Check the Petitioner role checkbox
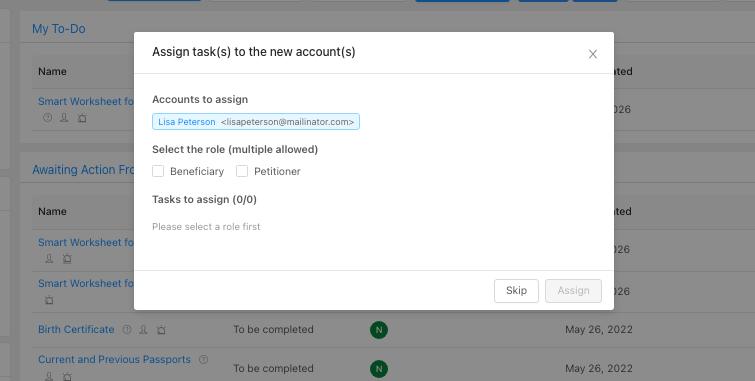The width and height of the screenshot is (755, 381). 242,171
